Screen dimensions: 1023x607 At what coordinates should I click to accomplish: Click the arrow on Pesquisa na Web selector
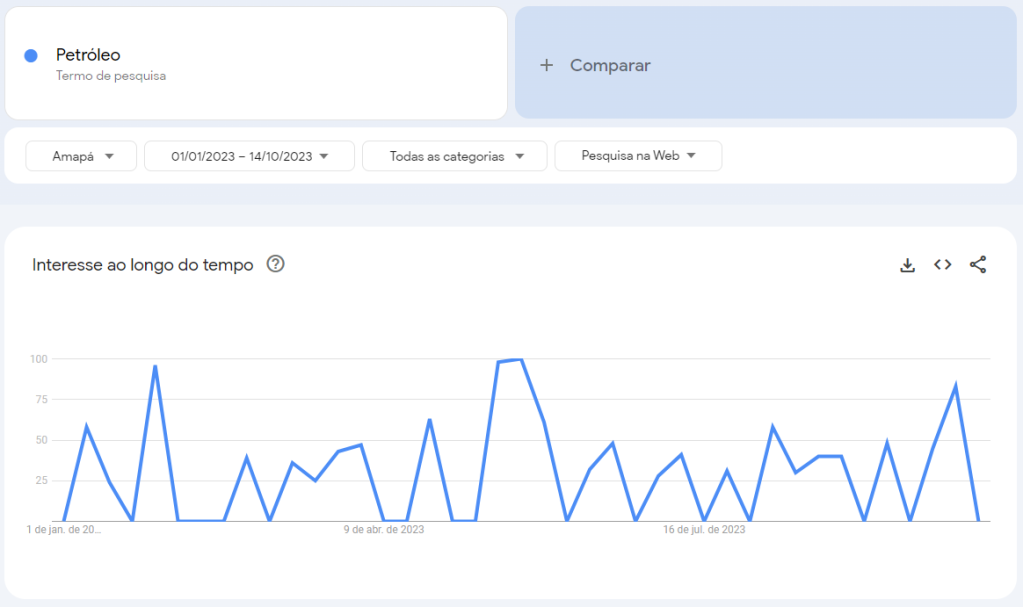pyautogui.click(x=691, y=155)
